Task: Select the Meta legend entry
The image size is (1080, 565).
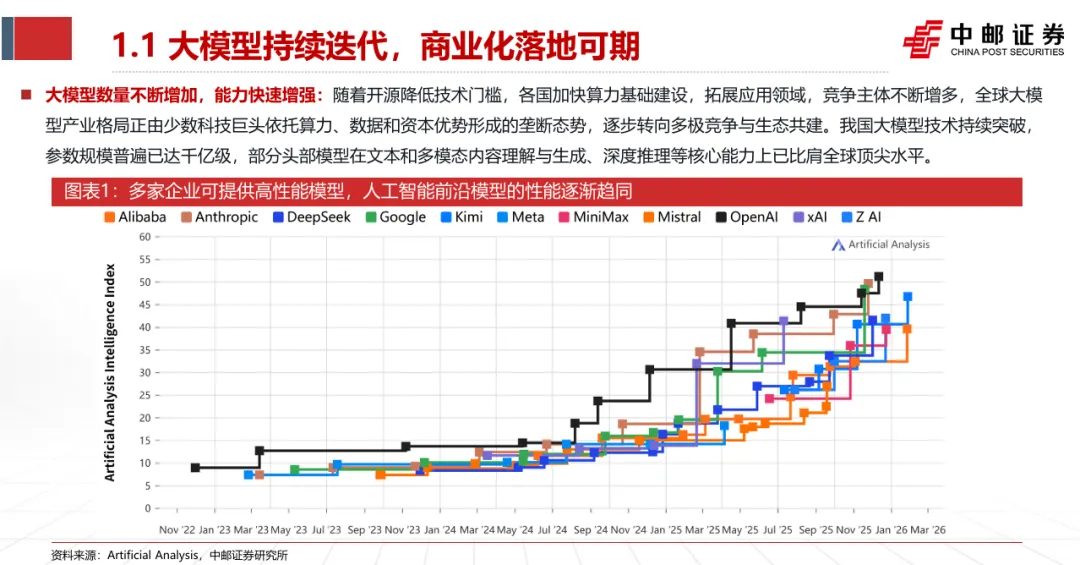Action: 521,217
